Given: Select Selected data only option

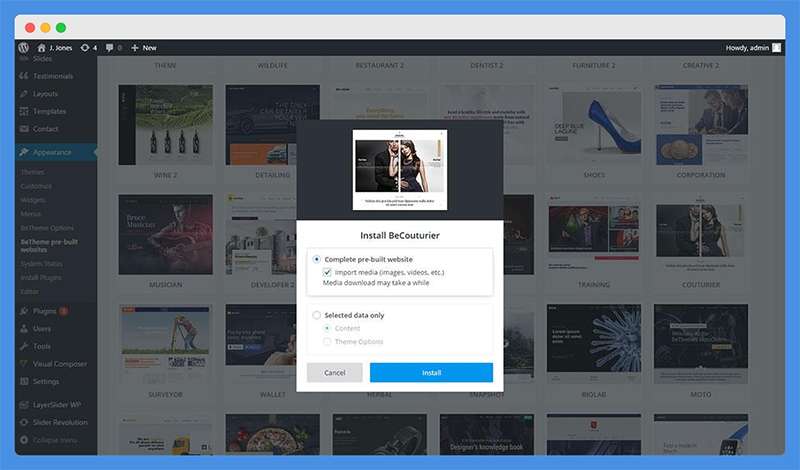Looking at the screenshot, I should pyautogui.click(x=316, y=315).
